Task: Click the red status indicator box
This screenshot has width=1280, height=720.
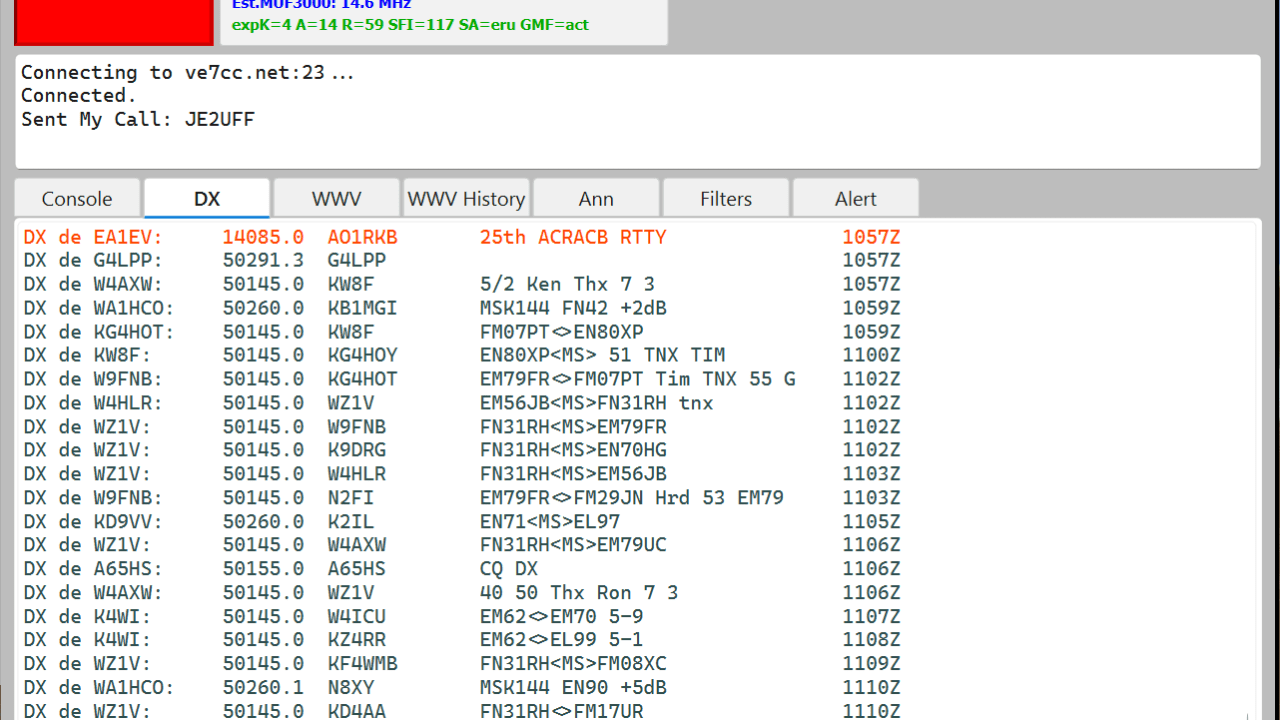Action: pyautogui.click(x=114, y=22)
